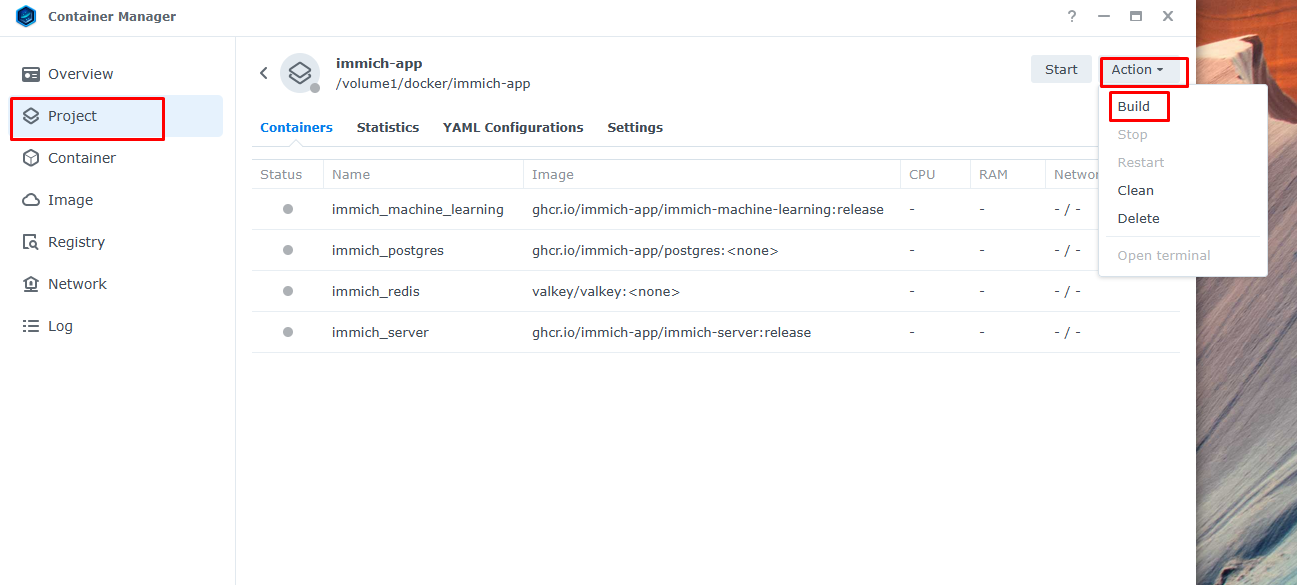Go to the Settings tab
Image resolution: width=1297 pixels, height=585 pixels.
pos(635,128)
